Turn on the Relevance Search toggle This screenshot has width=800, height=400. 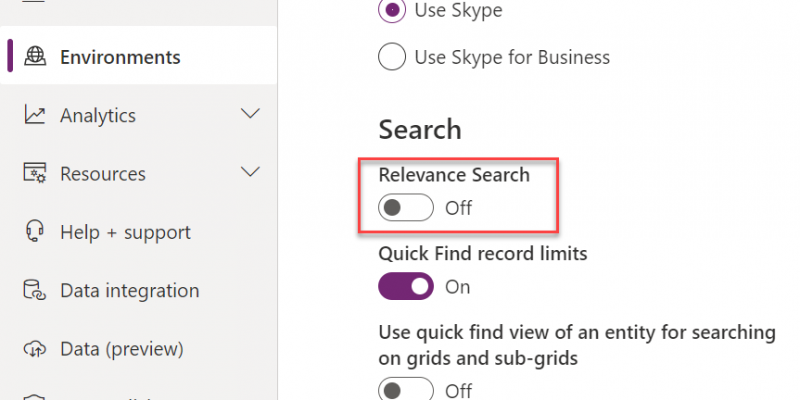[406, 208]
